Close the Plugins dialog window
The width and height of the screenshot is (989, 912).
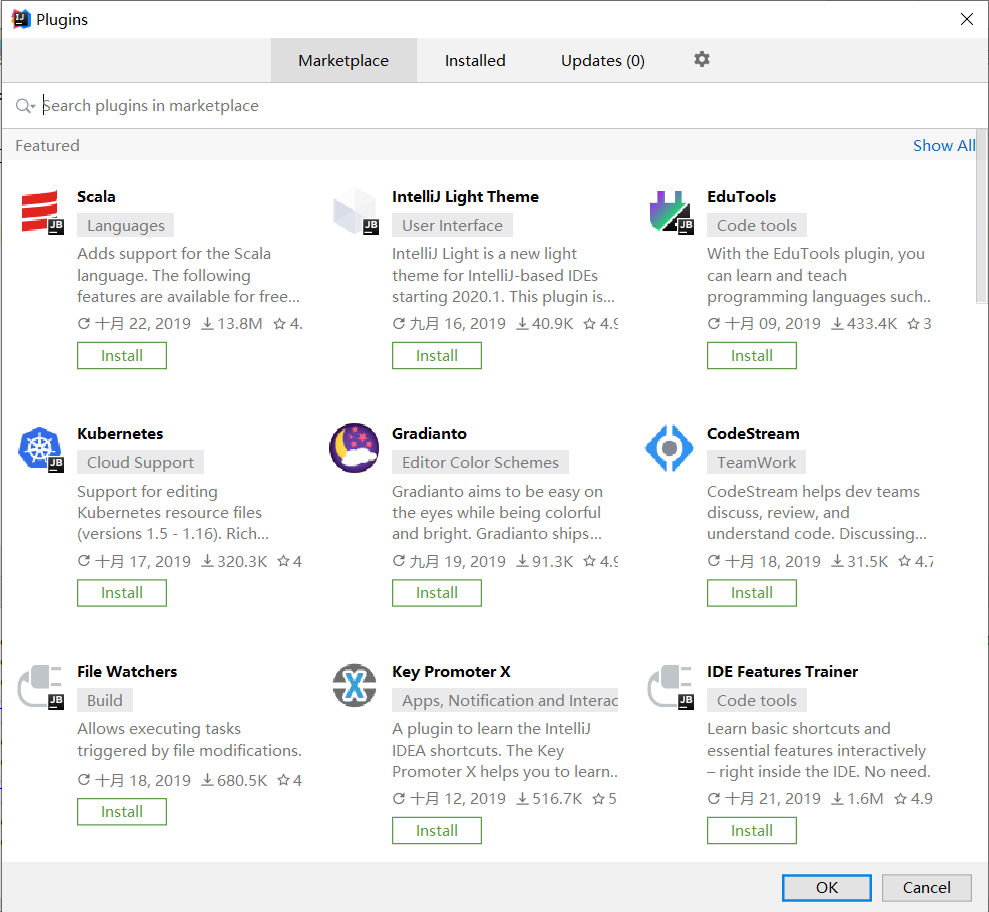pyautogui.click(x=966, y=19)
